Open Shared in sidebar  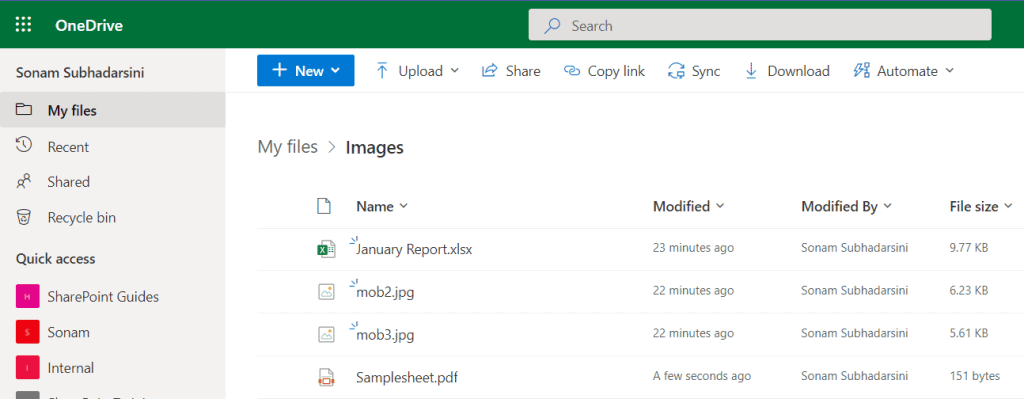click(112, 182)
